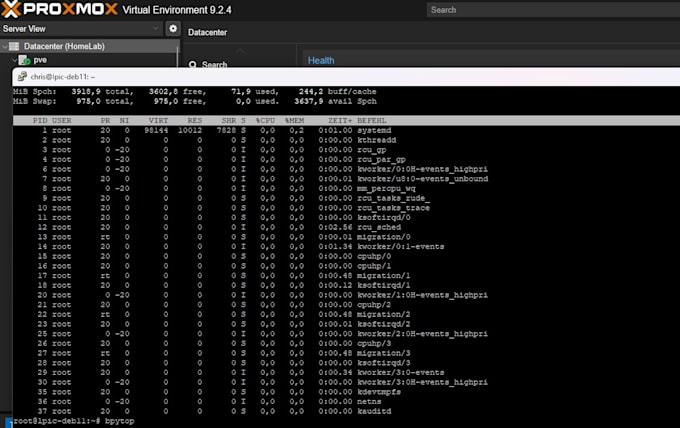Image resolution: width=680 pixels, height=428 pixels.
Task: Click the PuTTY icon in the terminal title bar
Action: 22,76
